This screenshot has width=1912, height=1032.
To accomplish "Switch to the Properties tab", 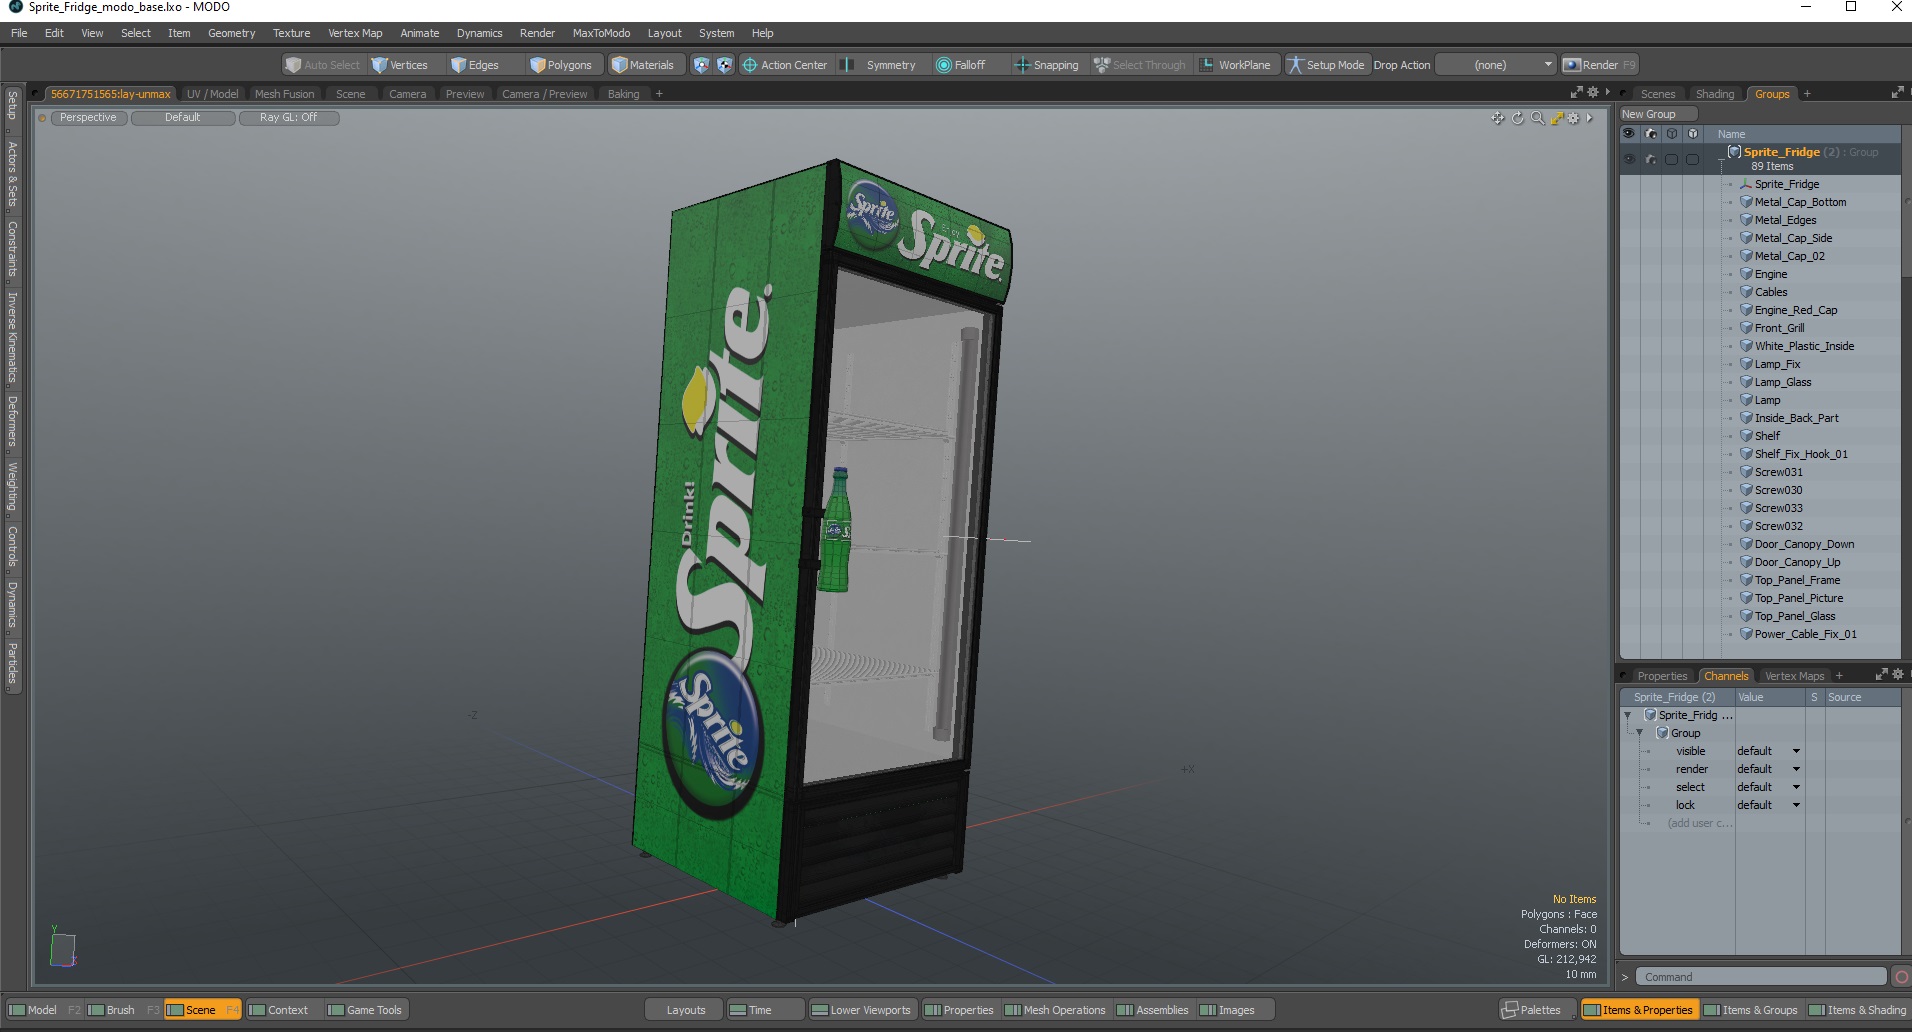I will [x=1662, y=676].
